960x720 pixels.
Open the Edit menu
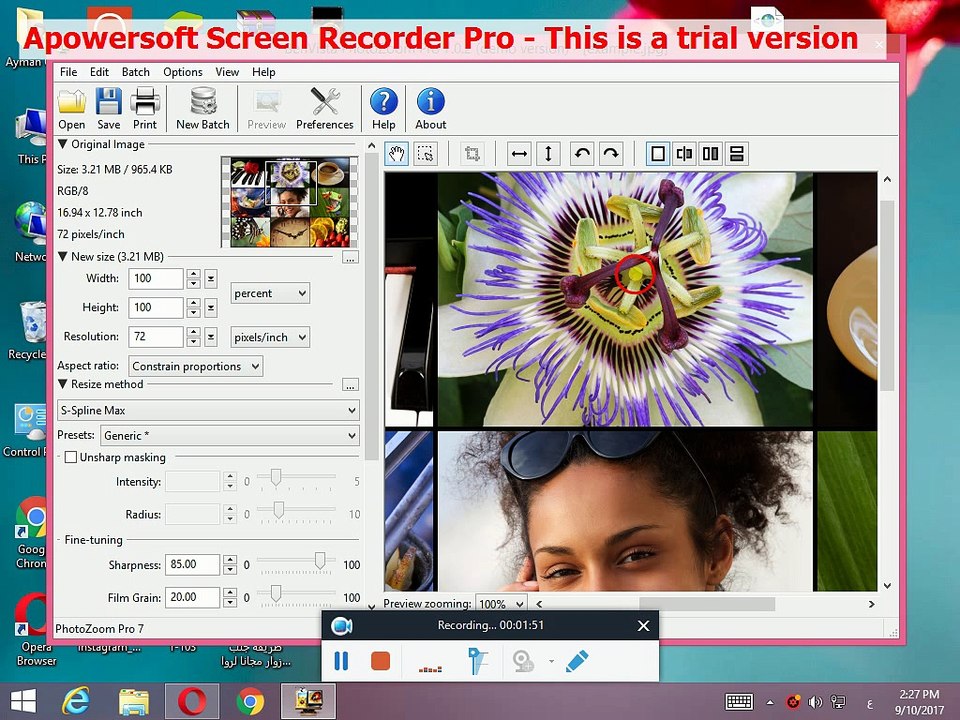point(99,72)
